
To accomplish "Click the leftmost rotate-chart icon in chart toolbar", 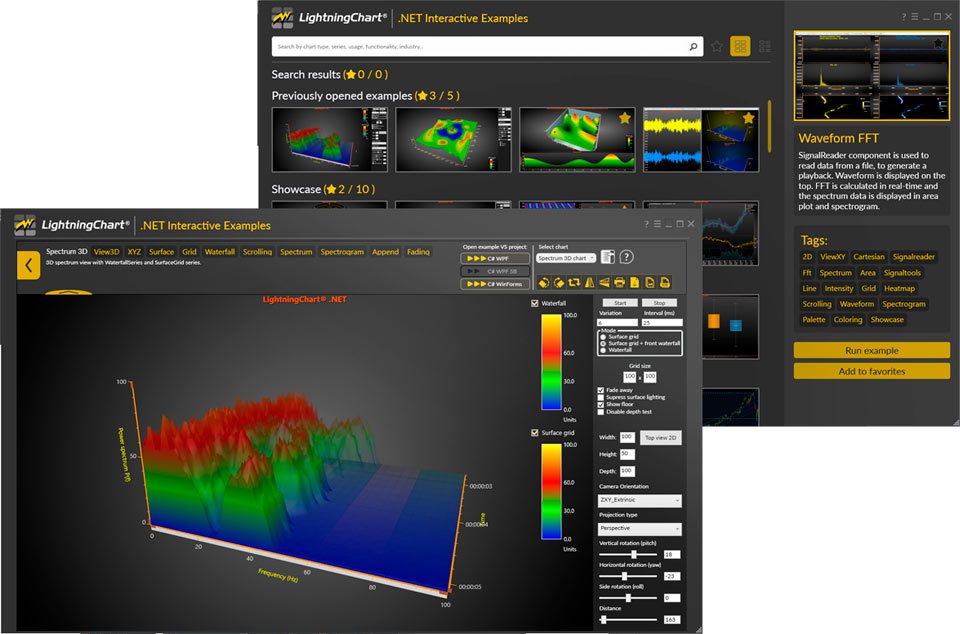I will click(x=544, y=282).
